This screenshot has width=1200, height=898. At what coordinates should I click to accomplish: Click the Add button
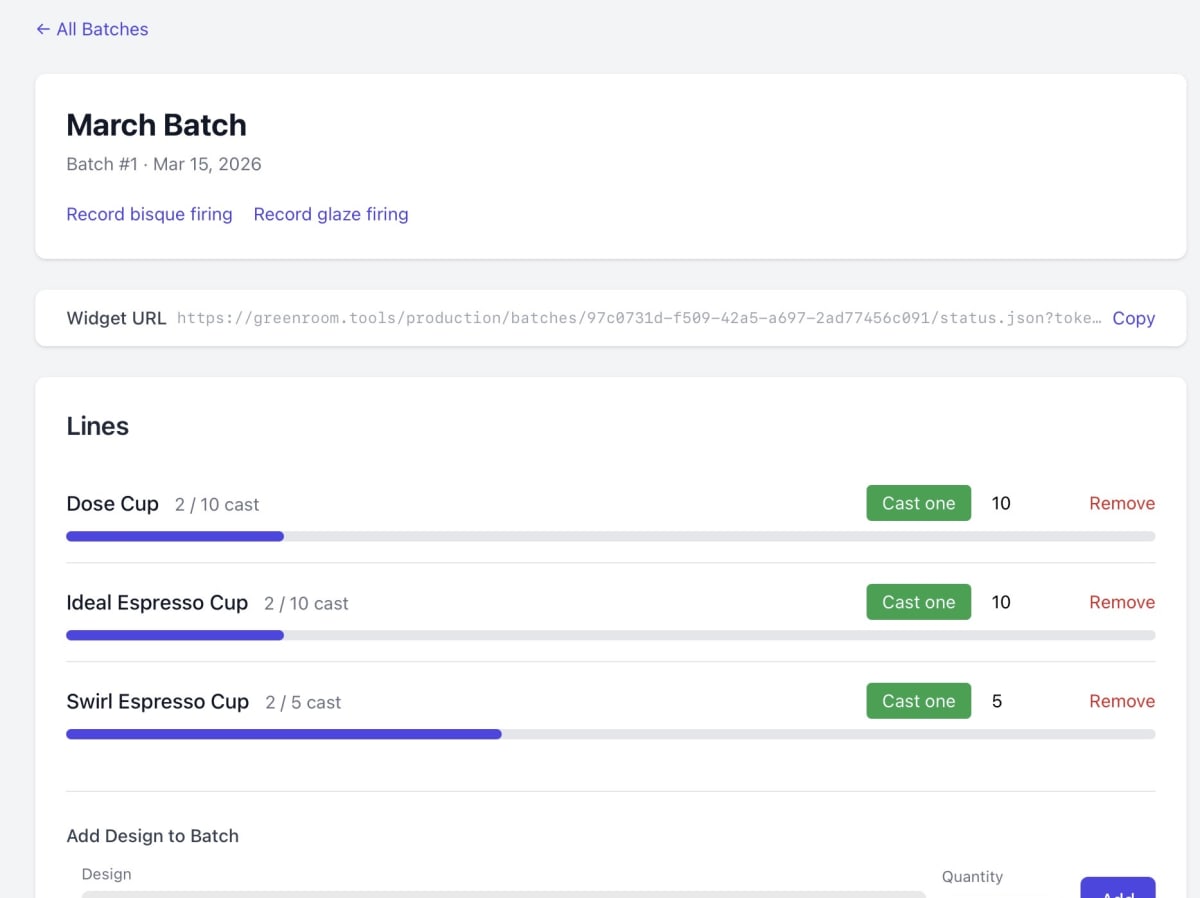tap(1117, 890)
